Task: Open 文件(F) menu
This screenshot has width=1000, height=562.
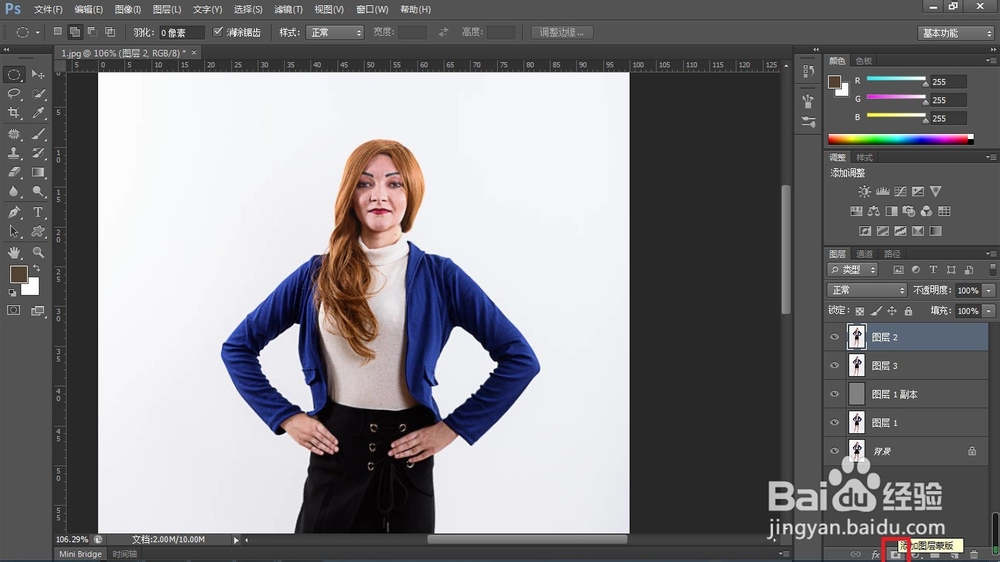Action: (48, 10)
